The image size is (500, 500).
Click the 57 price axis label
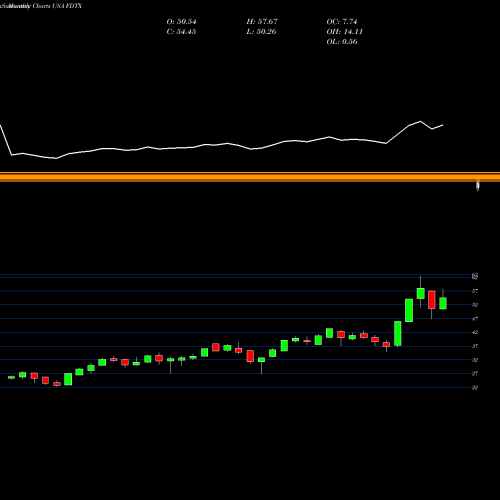pos(475,291)
